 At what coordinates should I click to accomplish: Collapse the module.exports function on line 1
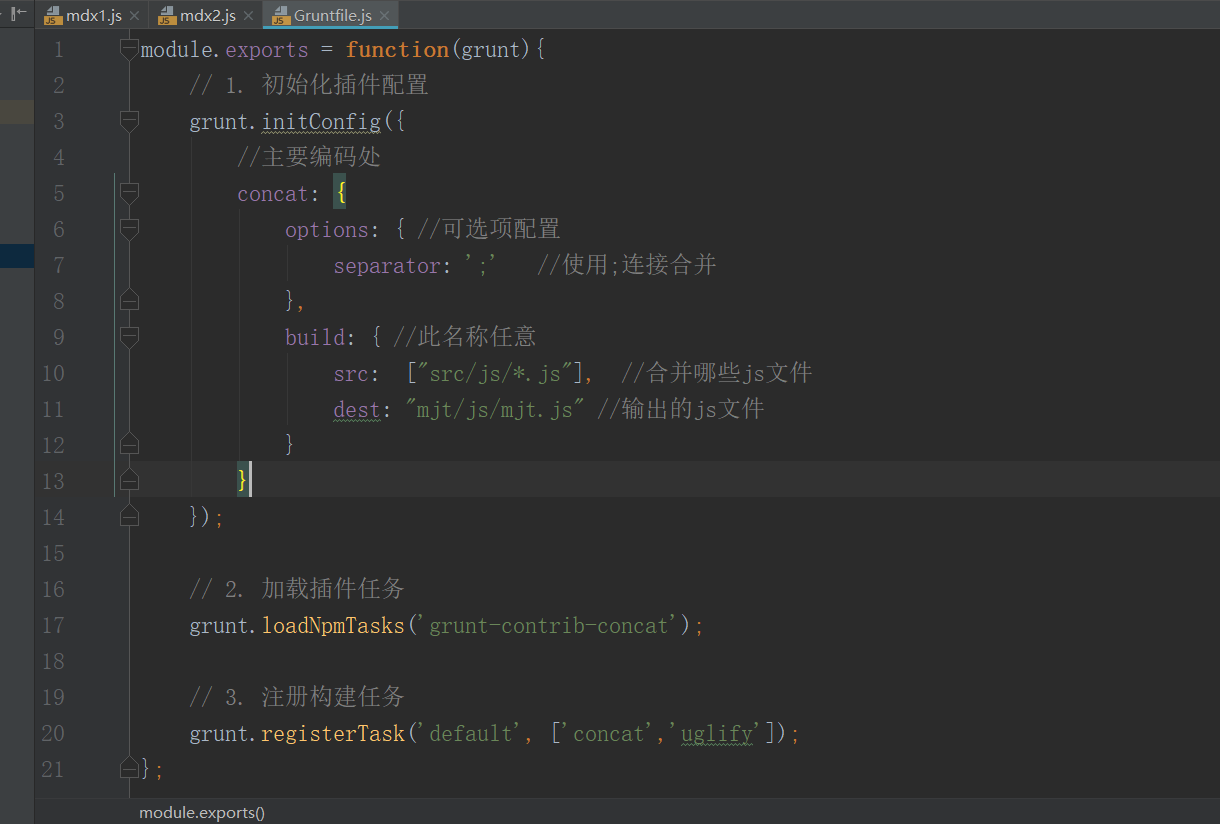129,50
